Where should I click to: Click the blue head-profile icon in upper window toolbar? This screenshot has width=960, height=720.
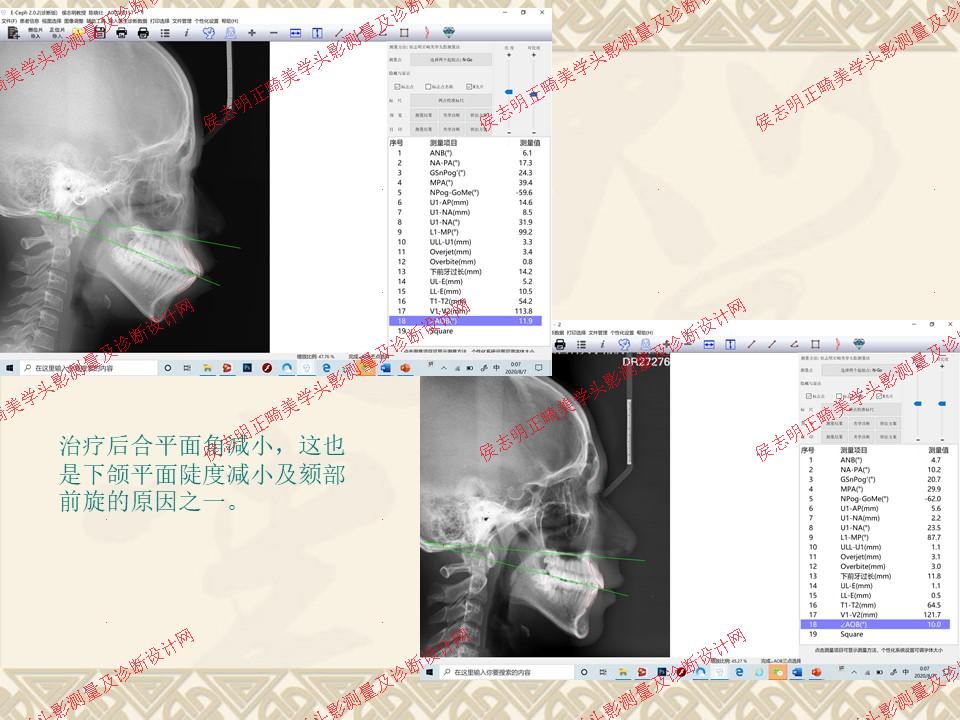click(x=209, y=33)
